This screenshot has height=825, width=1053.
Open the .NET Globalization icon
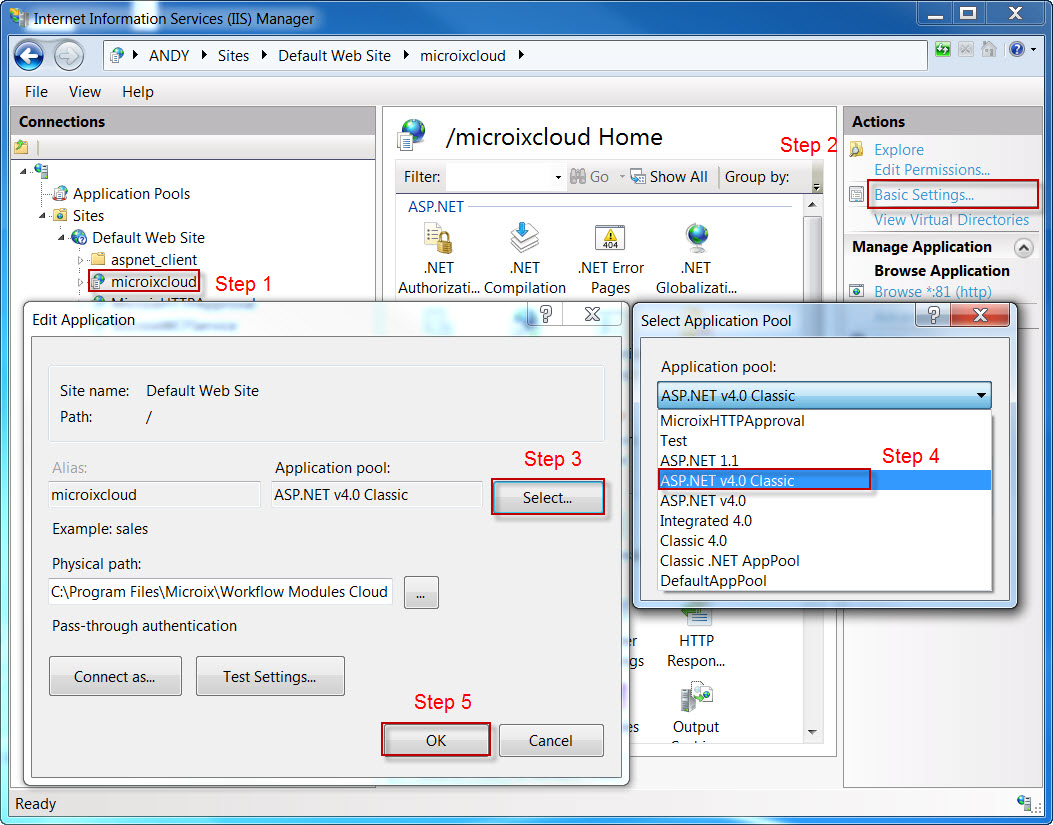point(696,240)
